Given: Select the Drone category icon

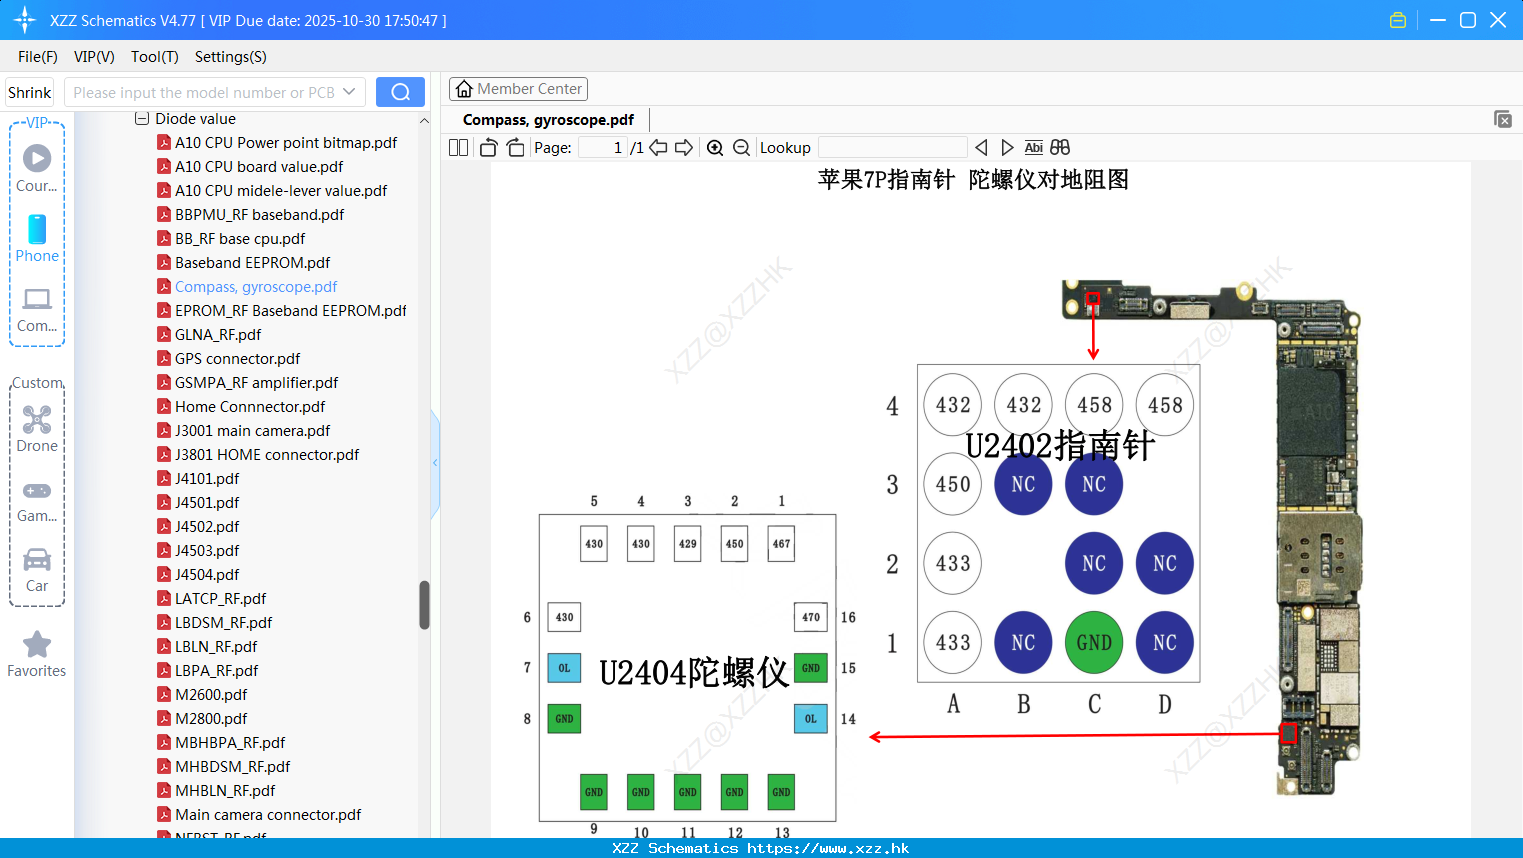Looking at the screenshot, I should 37,419.
